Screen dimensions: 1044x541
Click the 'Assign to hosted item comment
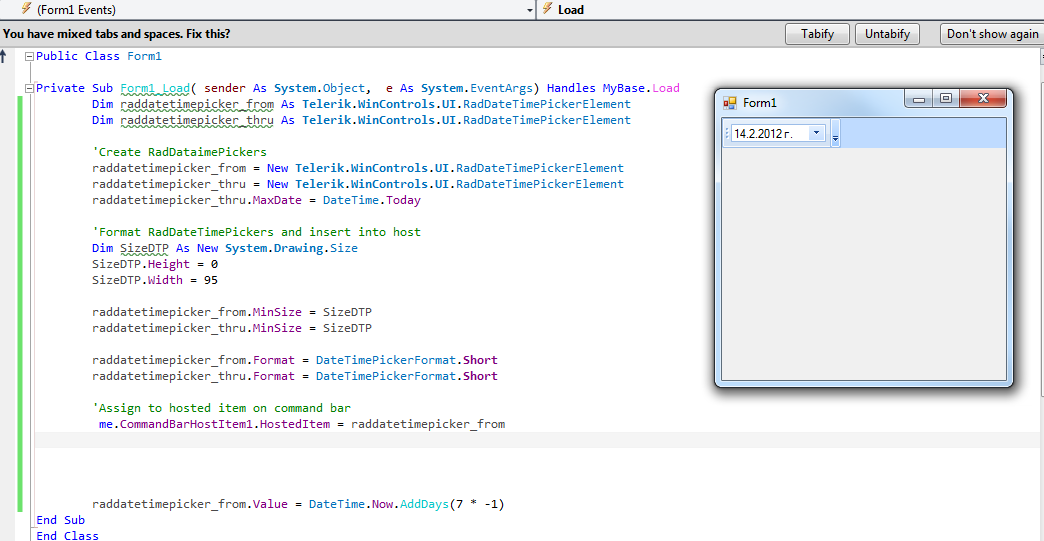click(221, 408)
